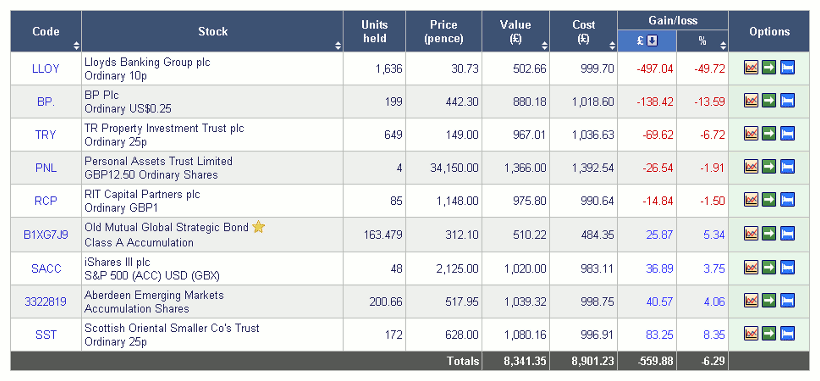Open the LLOY stock code link
820x381 pixels.
46,68
